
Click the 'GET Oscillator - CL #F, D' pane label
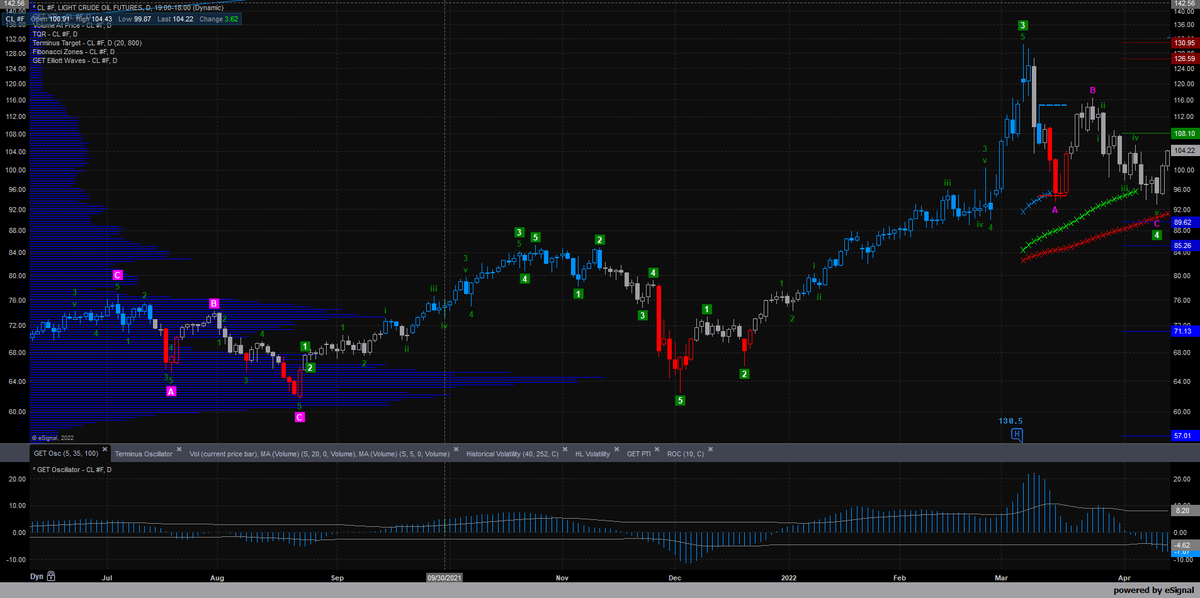point(73,468)
